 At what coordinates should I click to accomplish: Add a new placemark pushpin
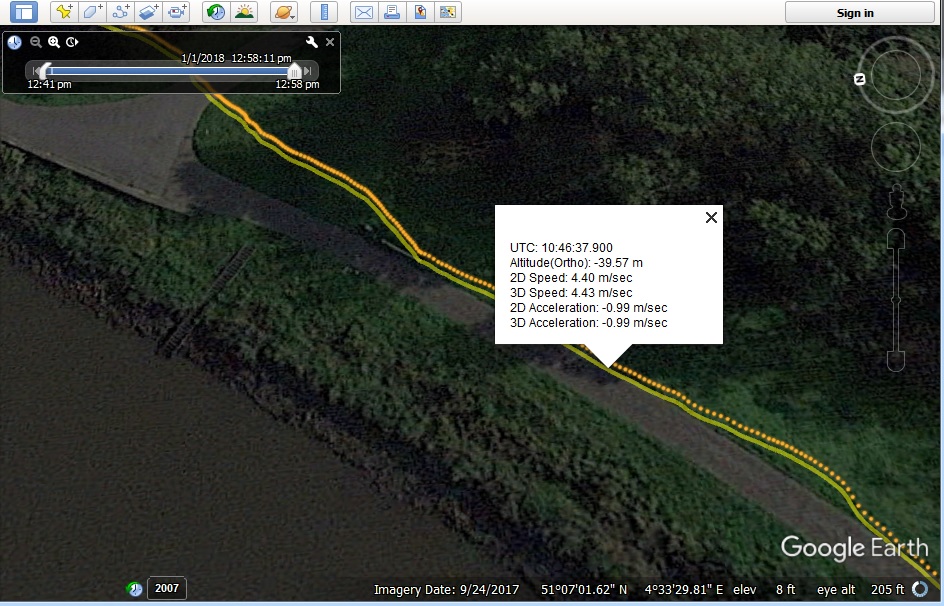pyautogui.click(x=64, y=12)
